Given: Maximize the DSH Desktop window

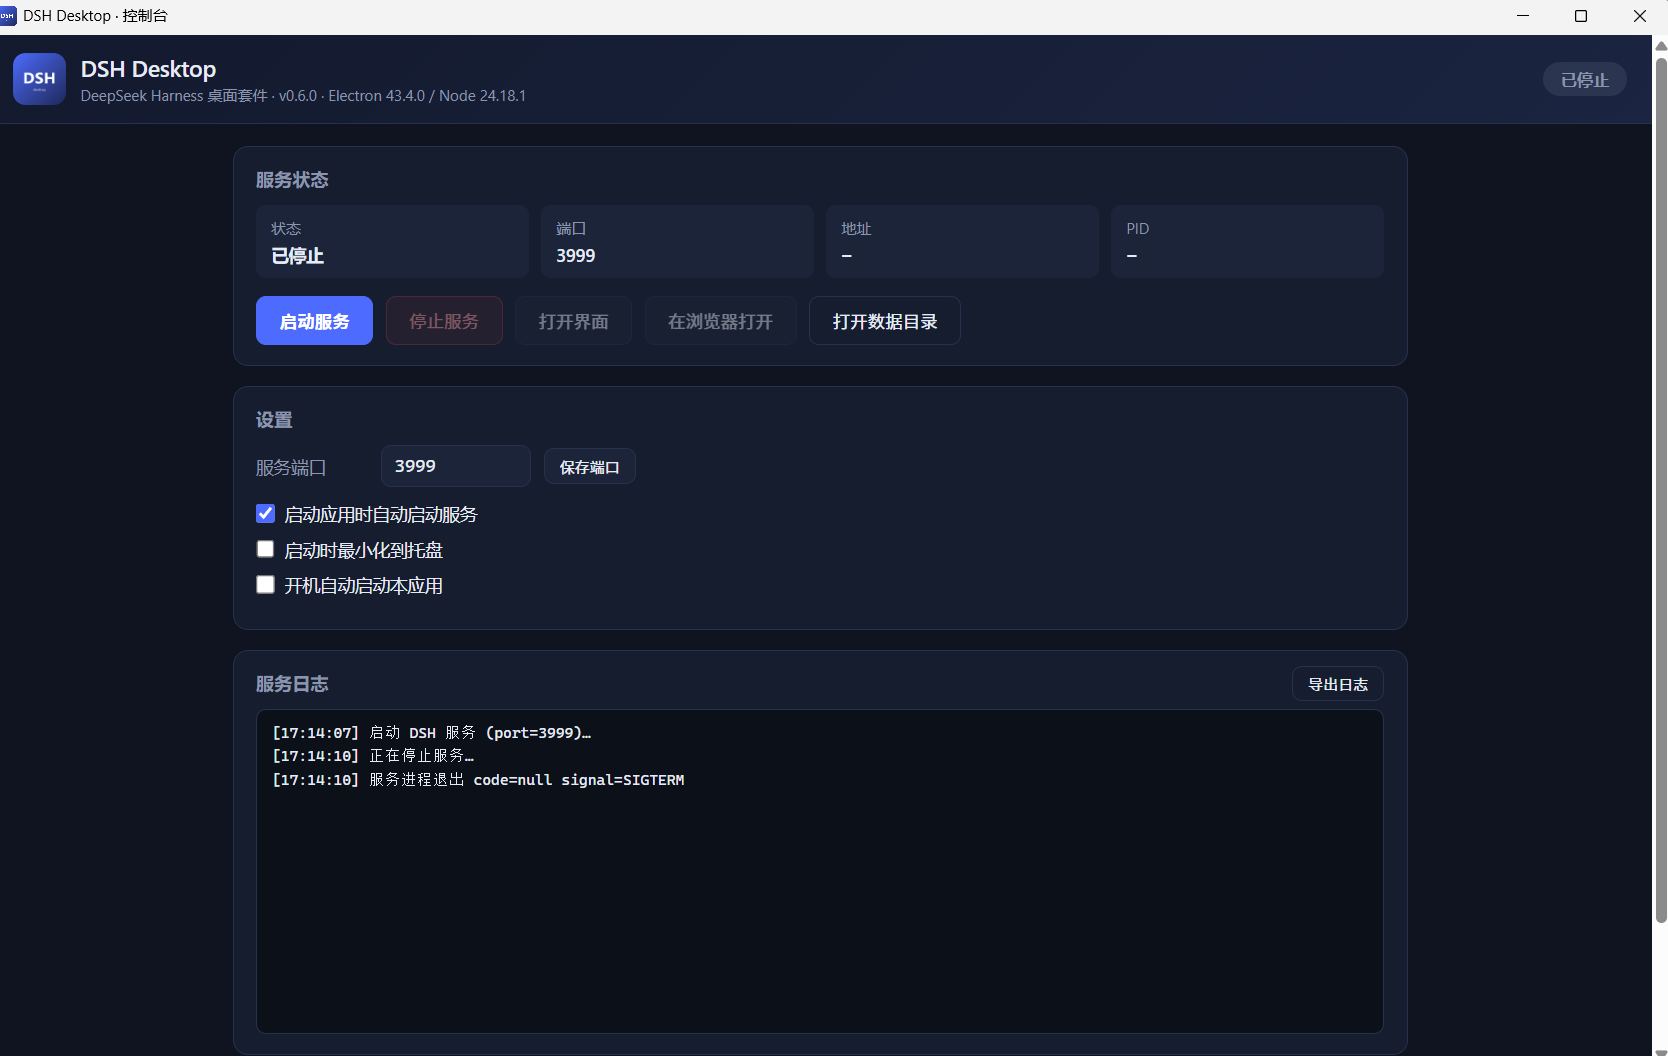Looking at the screenshot, I should coord(1581,16).
